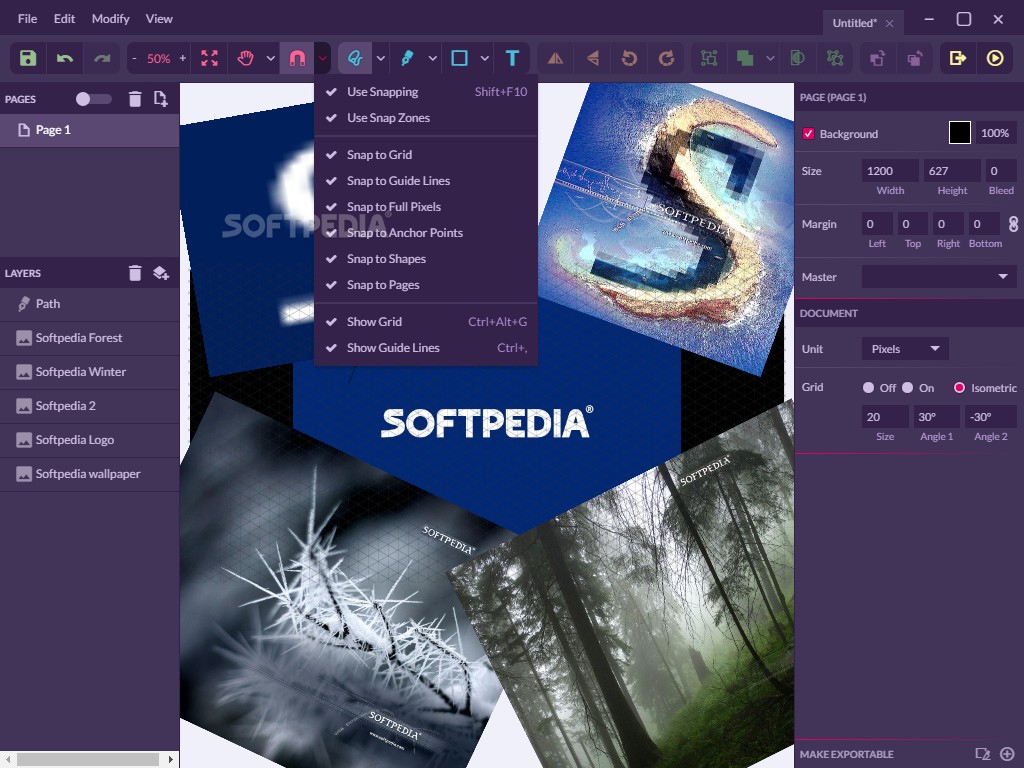Rotate the selection counter-clockwise

coord(630,58)
